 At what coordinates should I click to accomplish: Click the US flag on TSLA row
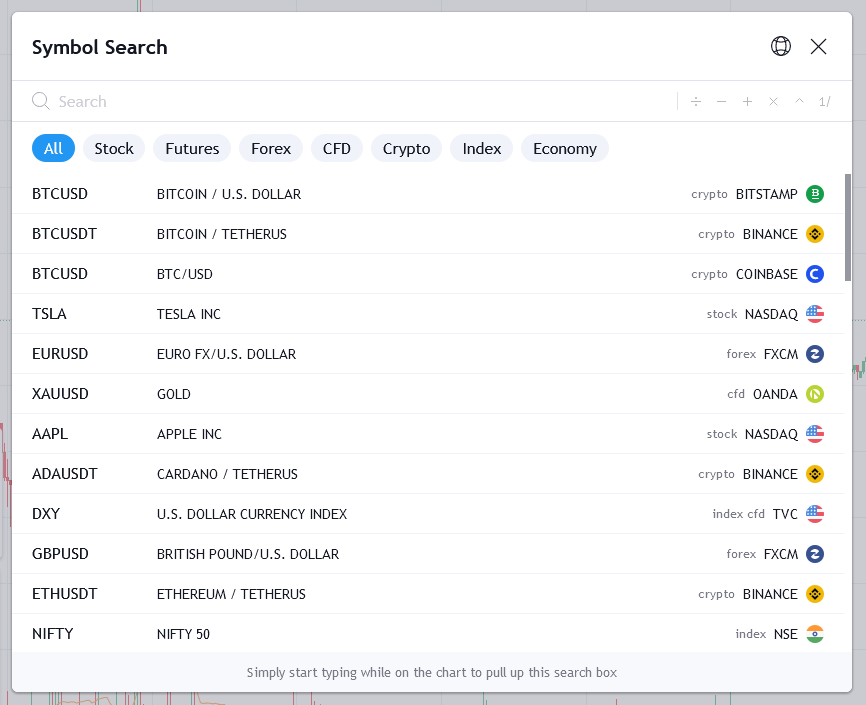point(815,314)
